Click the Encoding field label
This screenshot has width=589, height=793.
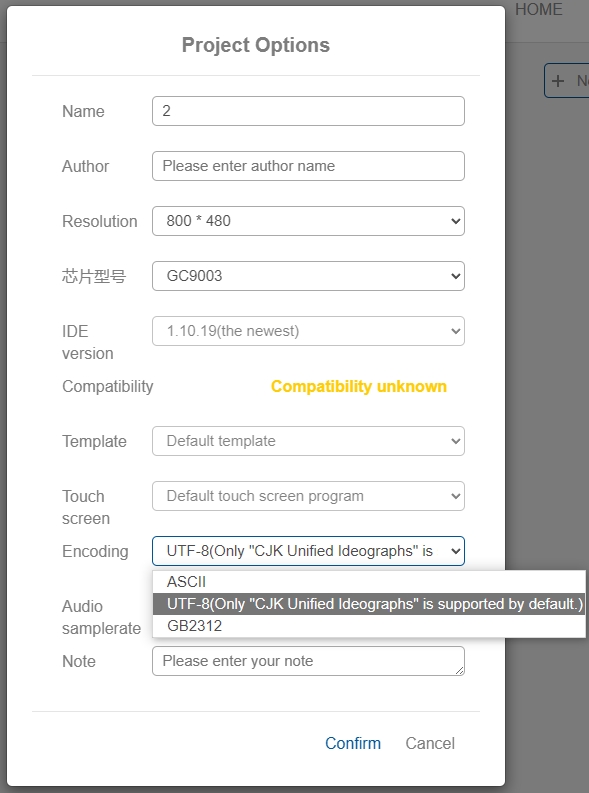point(95,551)
